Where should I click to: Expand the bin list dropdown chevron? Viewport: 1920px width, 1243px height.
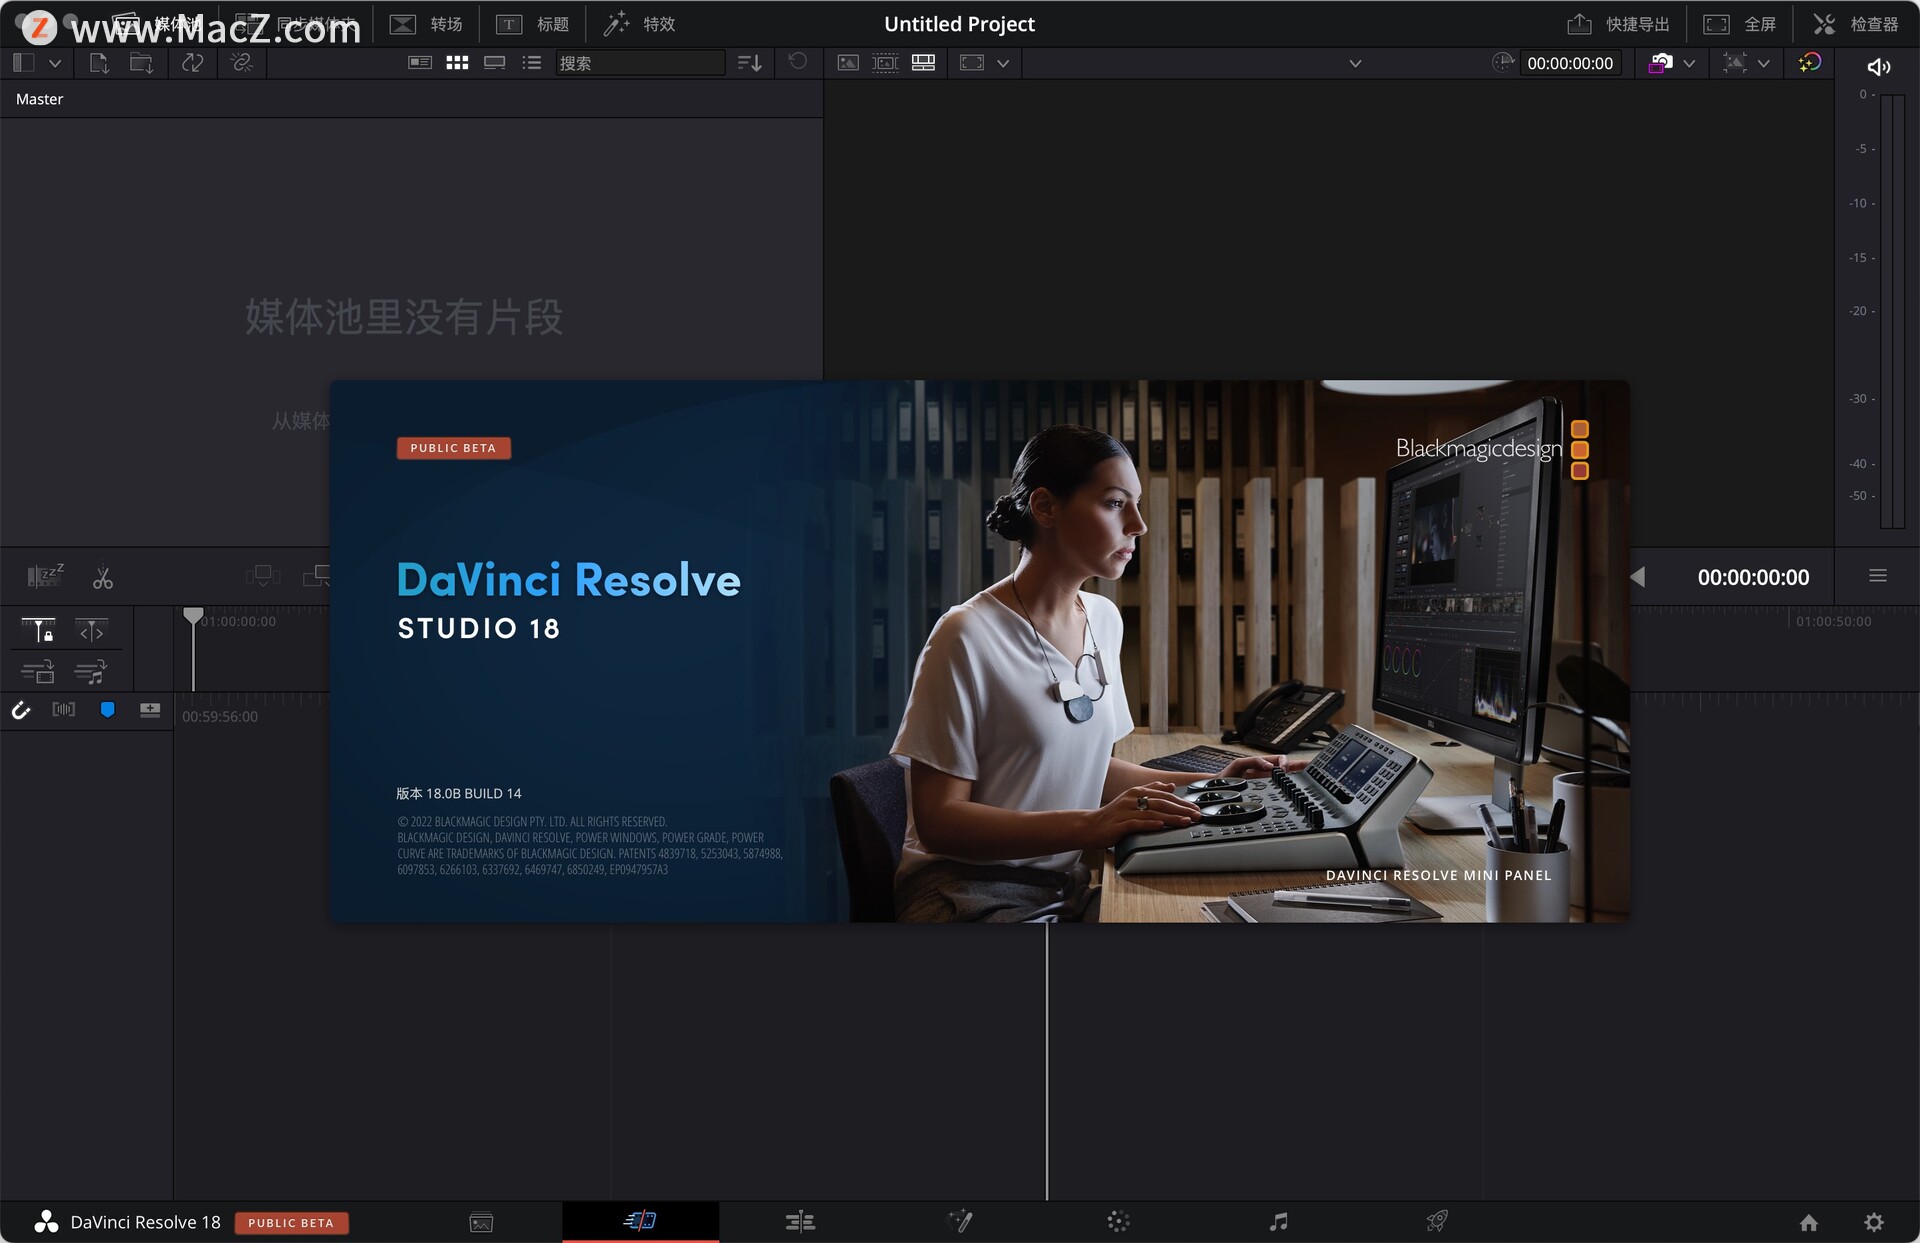click(55, 63)
